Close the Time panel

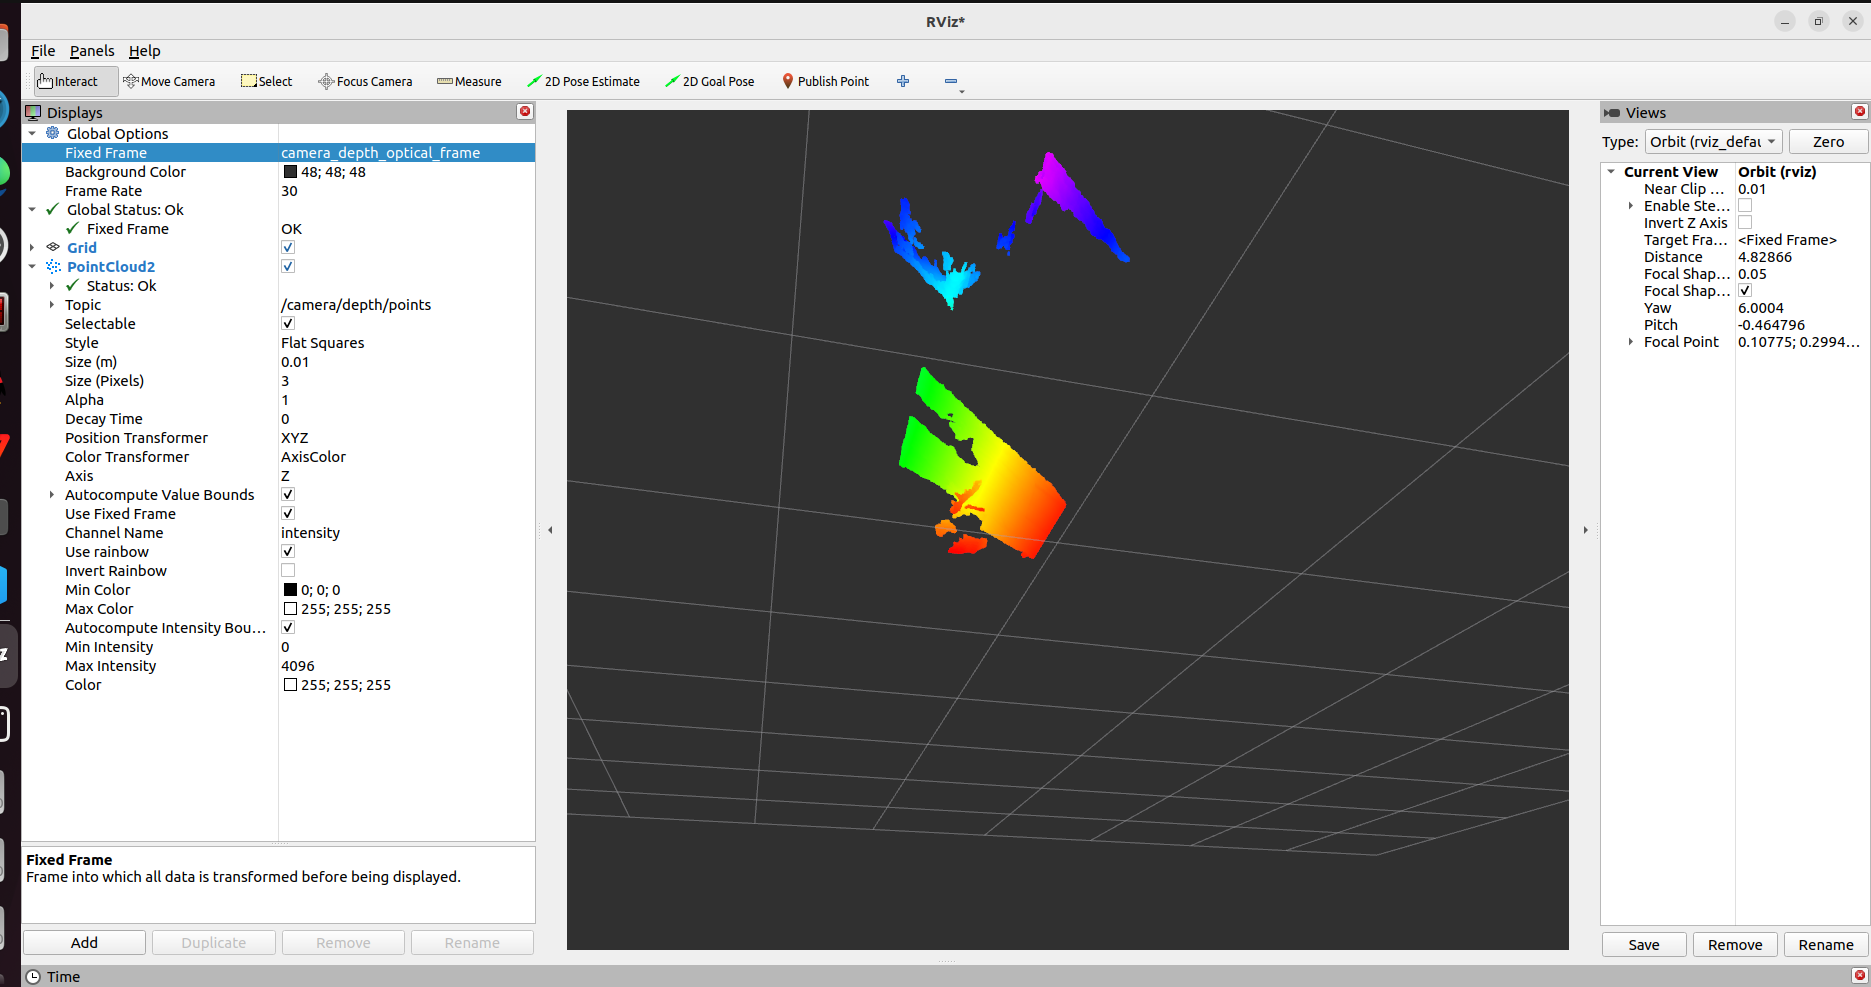(x=1860, y=975)
